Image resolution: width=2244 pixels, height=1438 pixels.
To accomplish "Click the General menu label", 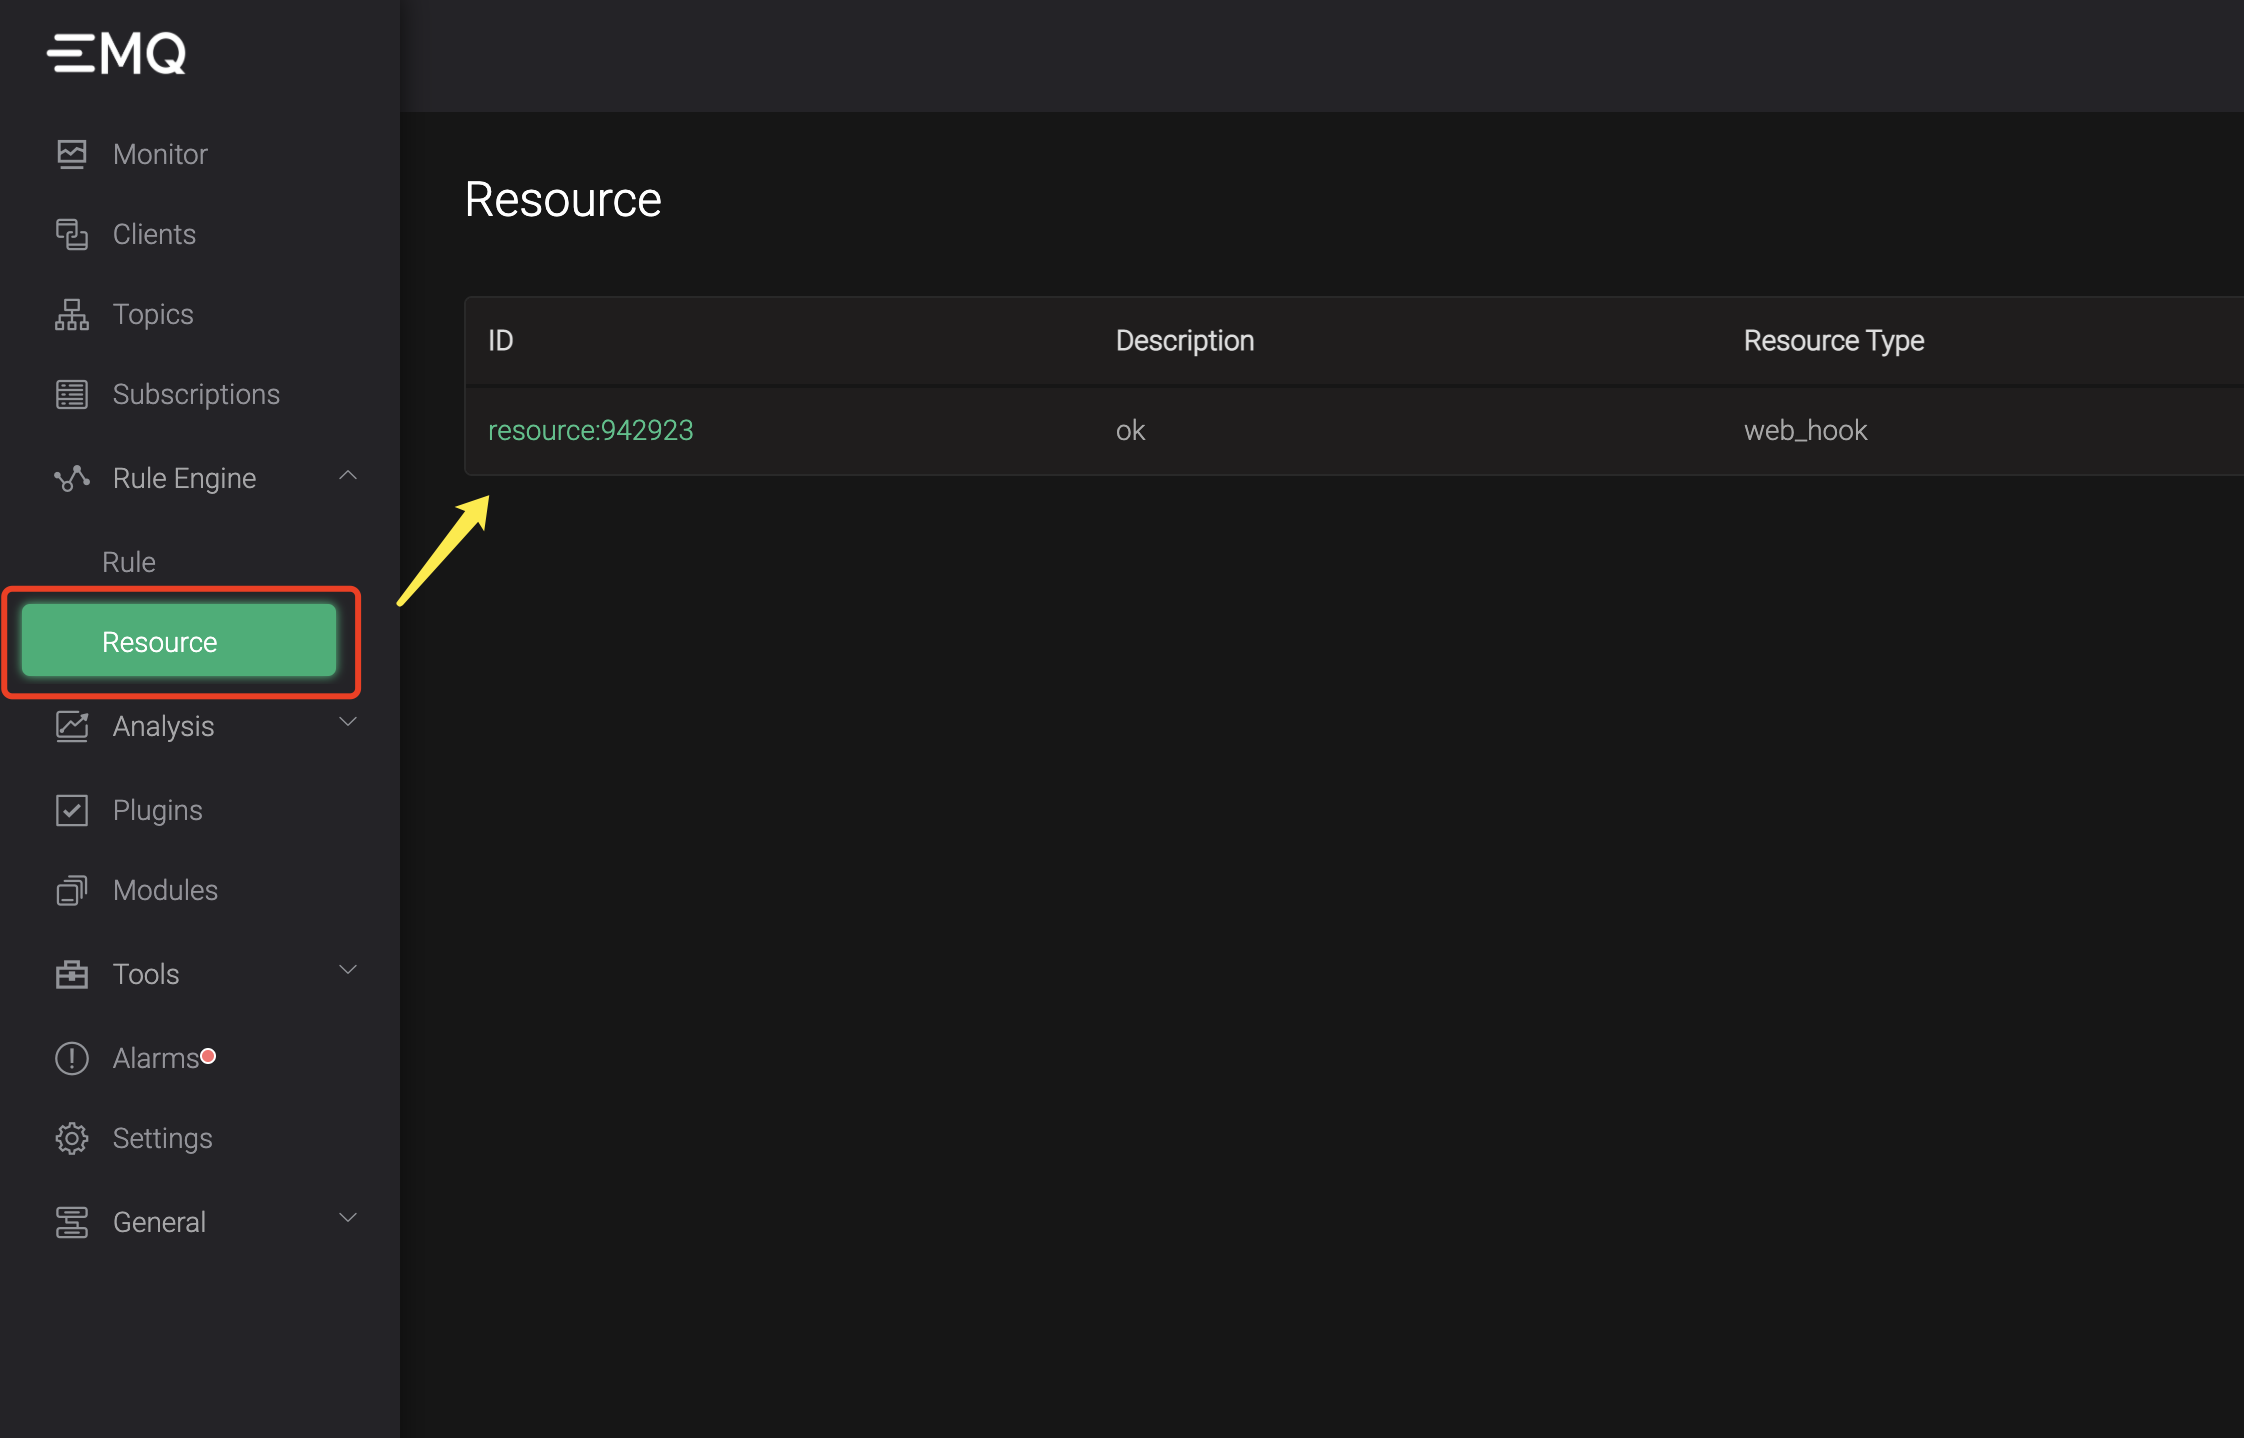I will (160, 1222).
